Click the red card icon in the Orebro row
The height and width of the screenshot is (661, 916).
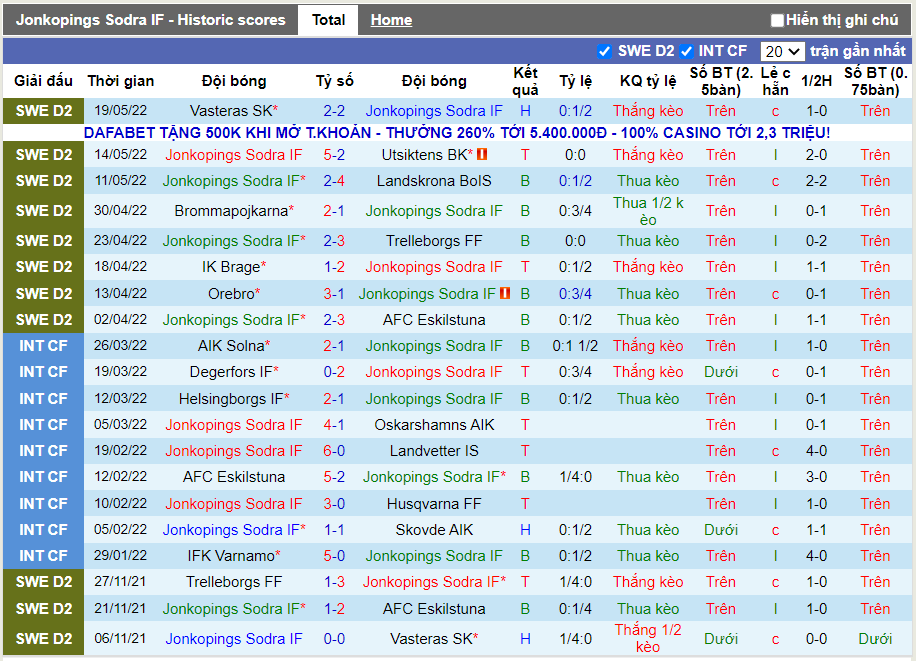coord(505,293)
